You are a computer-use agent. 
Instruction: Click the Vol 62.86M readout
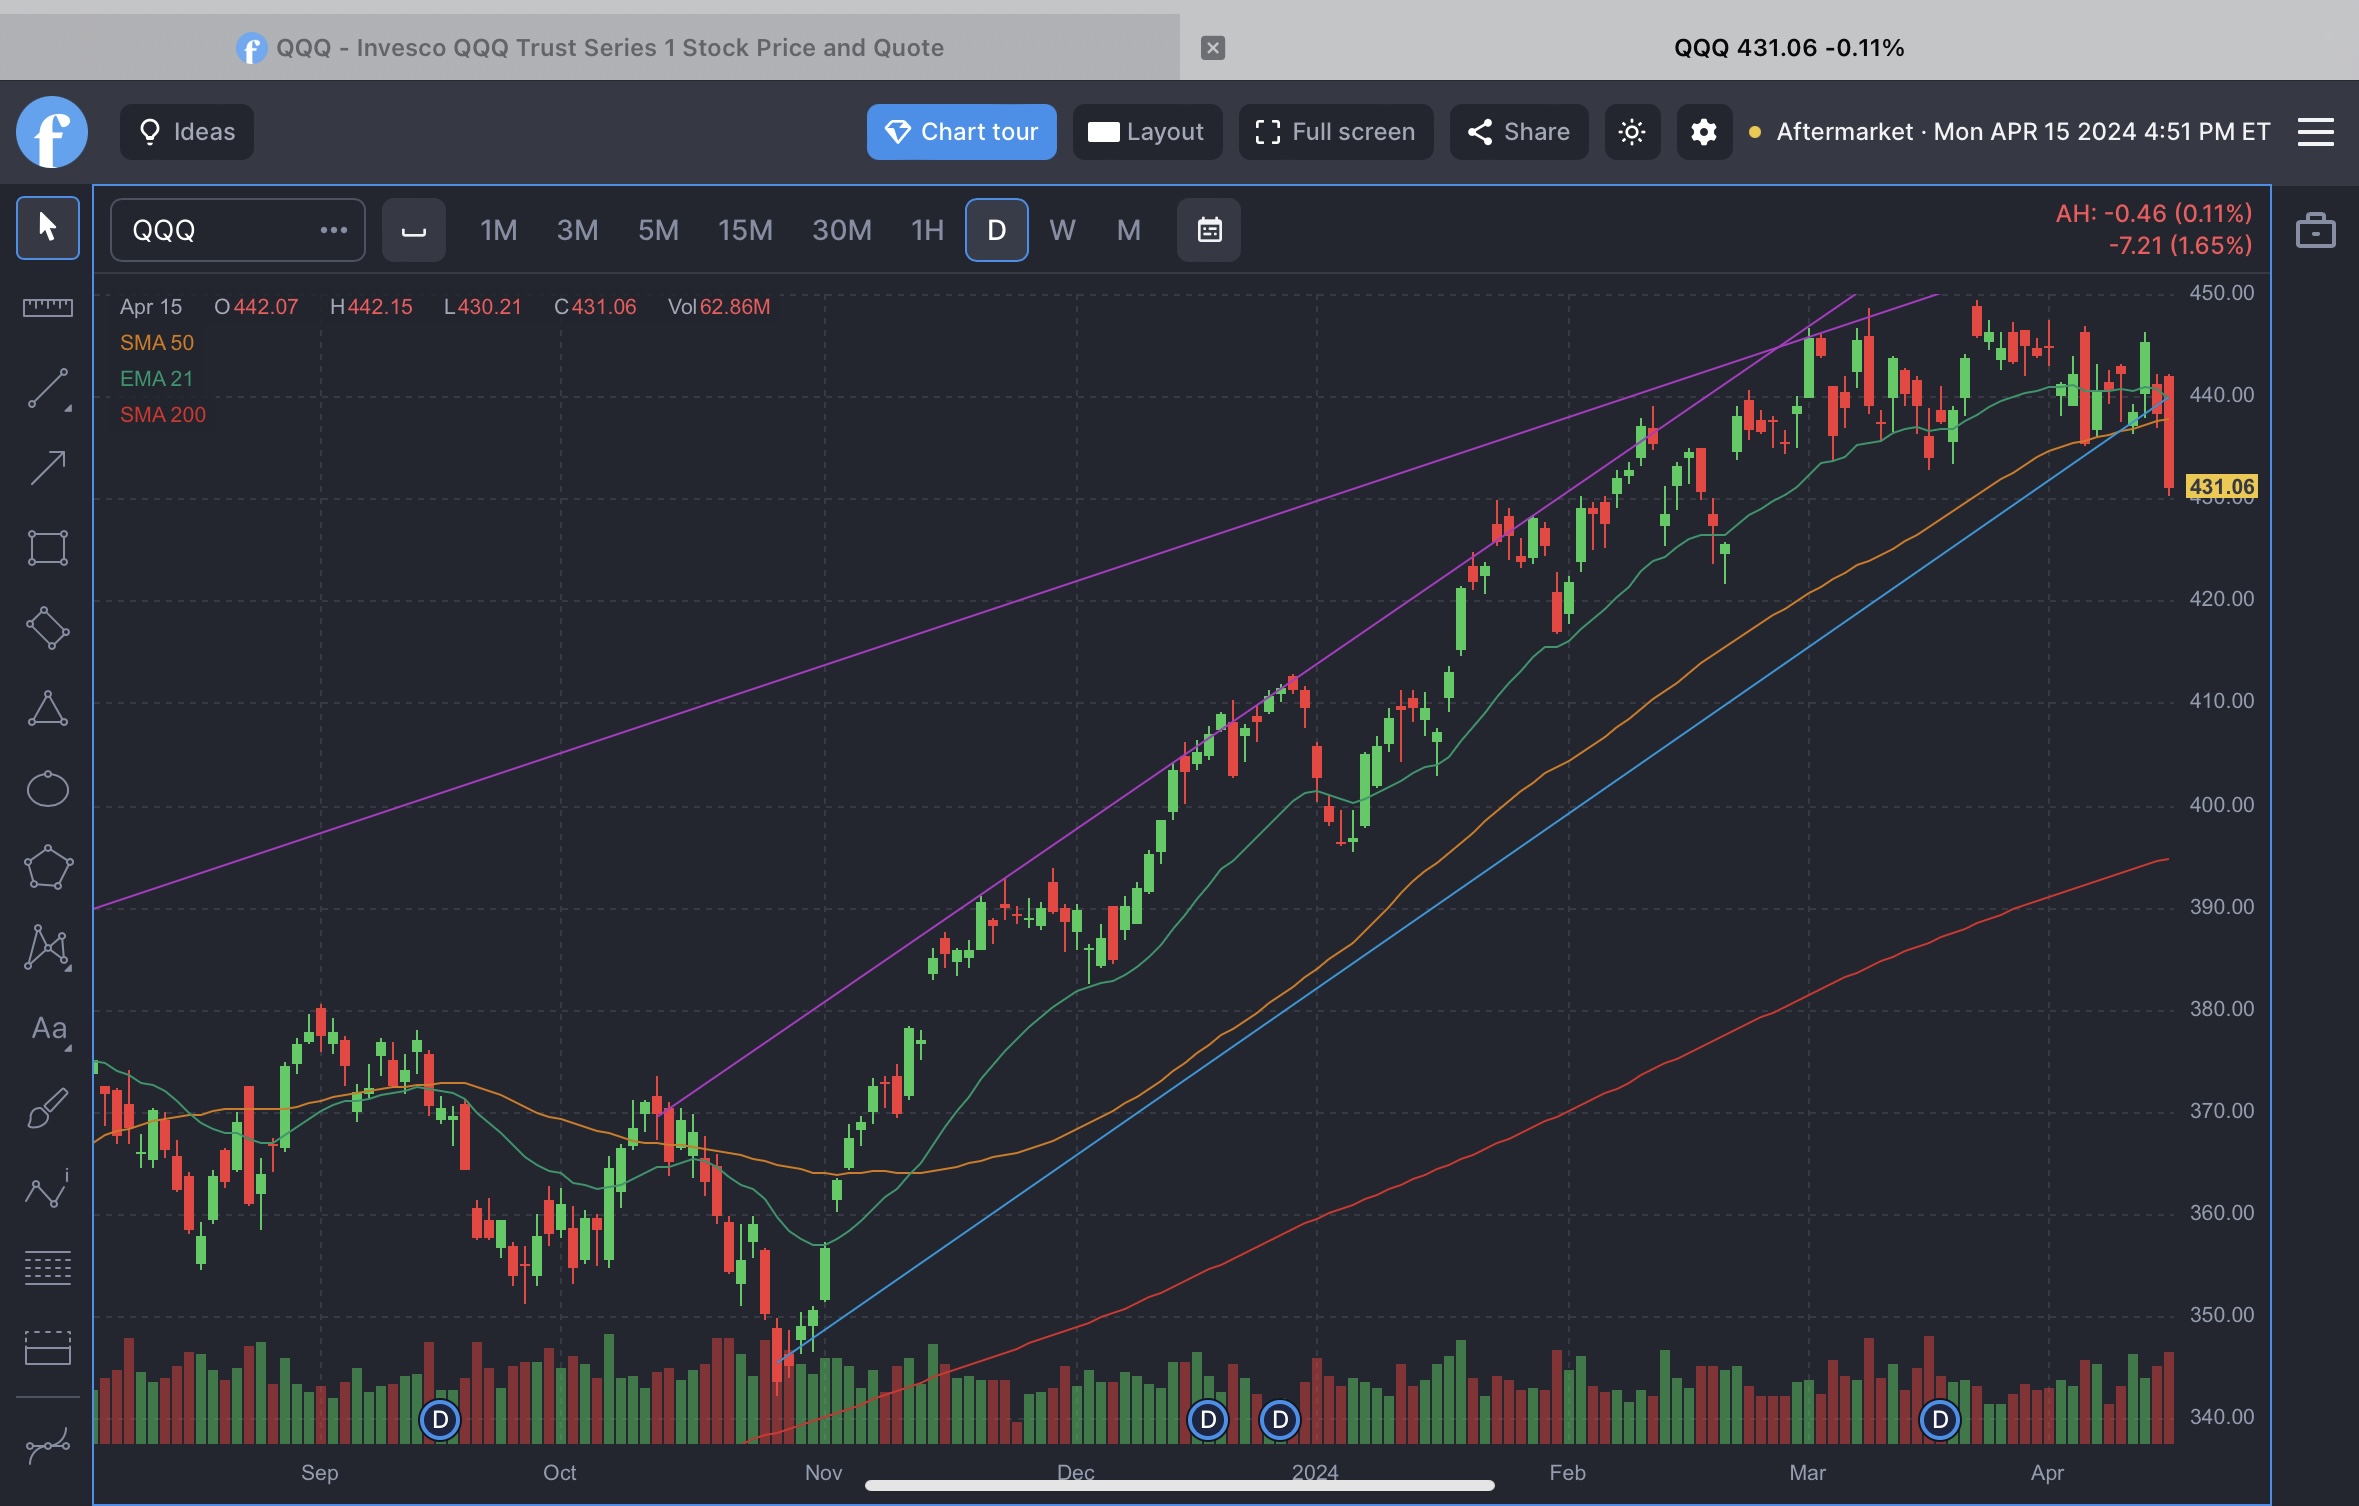(x=719, y=307)
